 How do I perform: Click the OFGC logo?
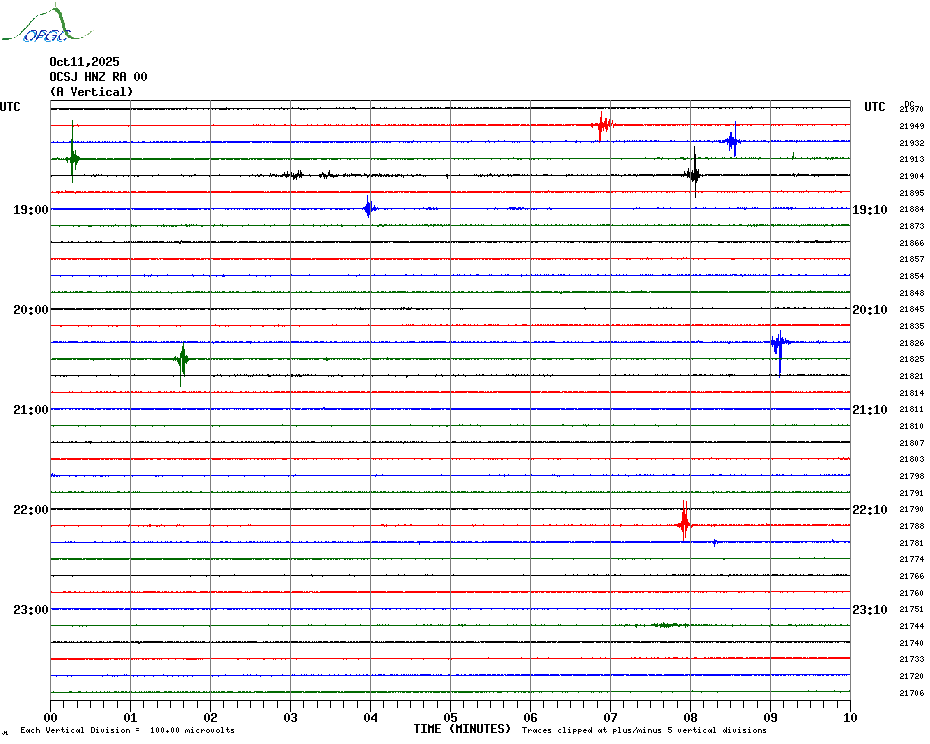pyautogui.click(x=47, y=24)
